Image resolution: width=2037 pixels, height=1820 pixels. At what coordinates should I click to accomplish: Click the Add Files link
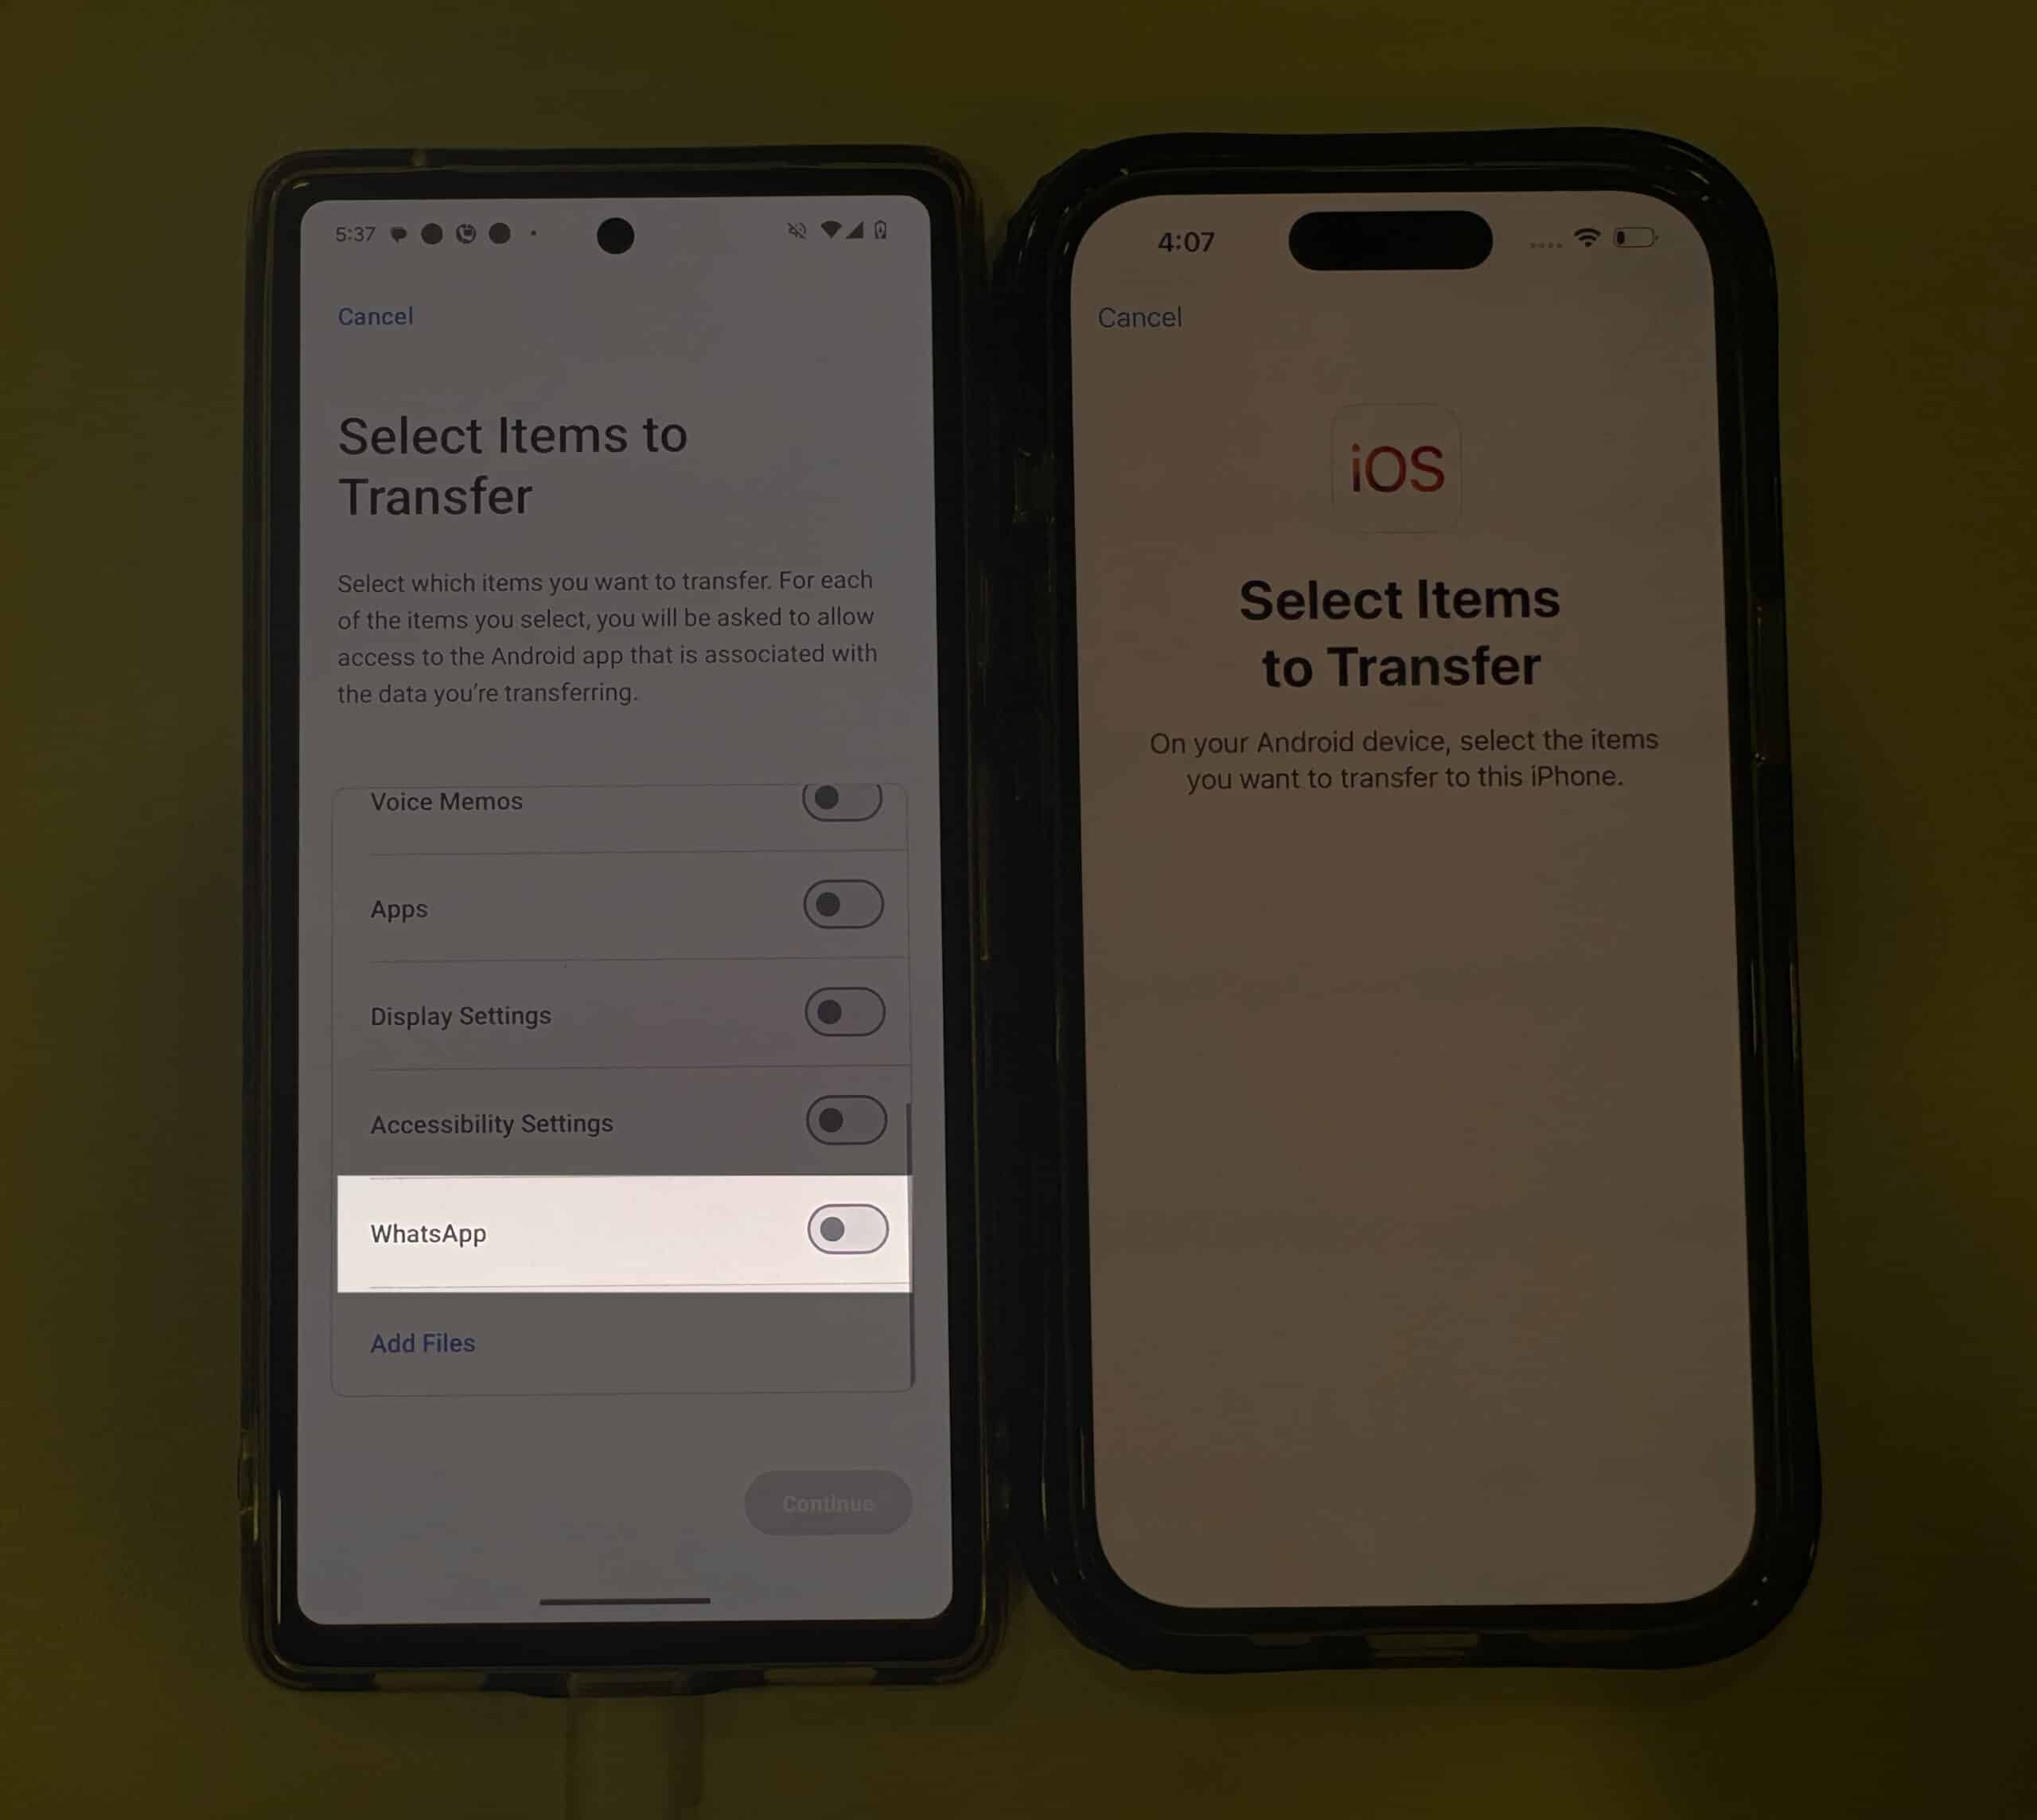click(x=422, y=1343)
